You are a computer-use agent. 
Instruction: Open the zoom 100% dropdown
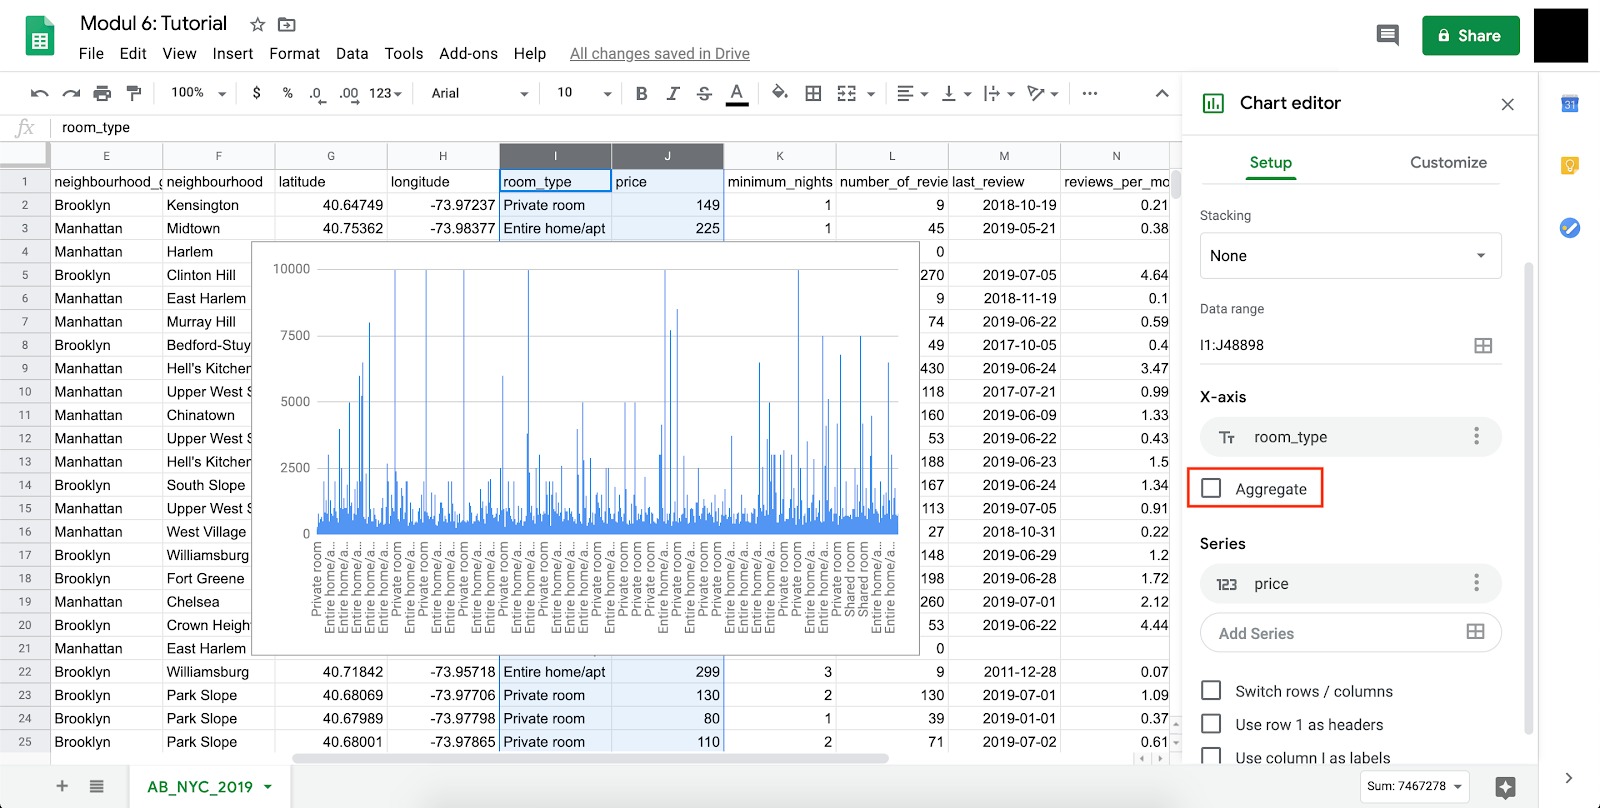point(199,93)
